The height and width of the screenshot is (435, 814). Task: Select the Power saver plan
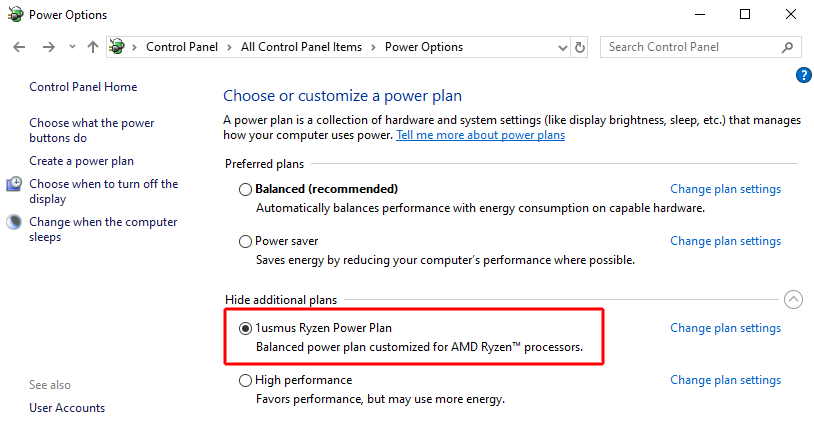(246, 241)
